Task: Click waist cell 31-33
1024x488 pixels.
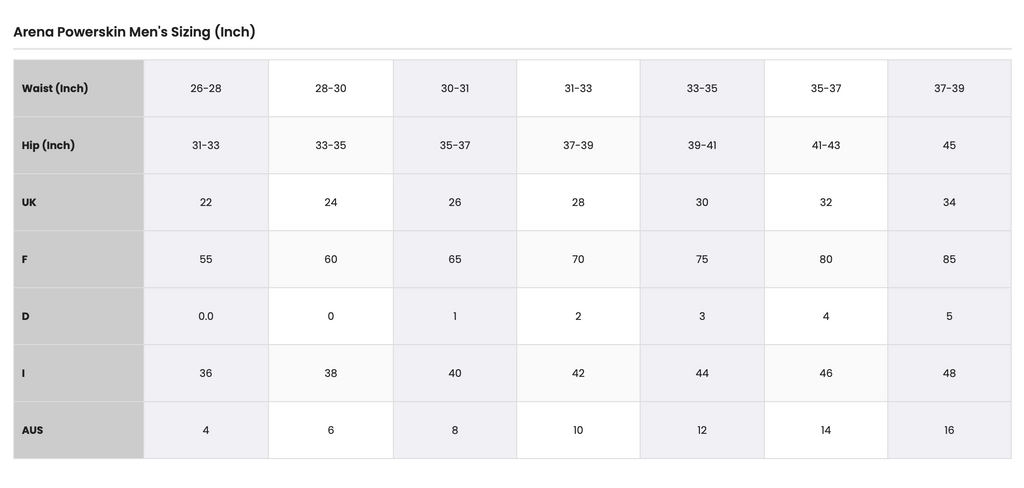Action: click(578, 88)
